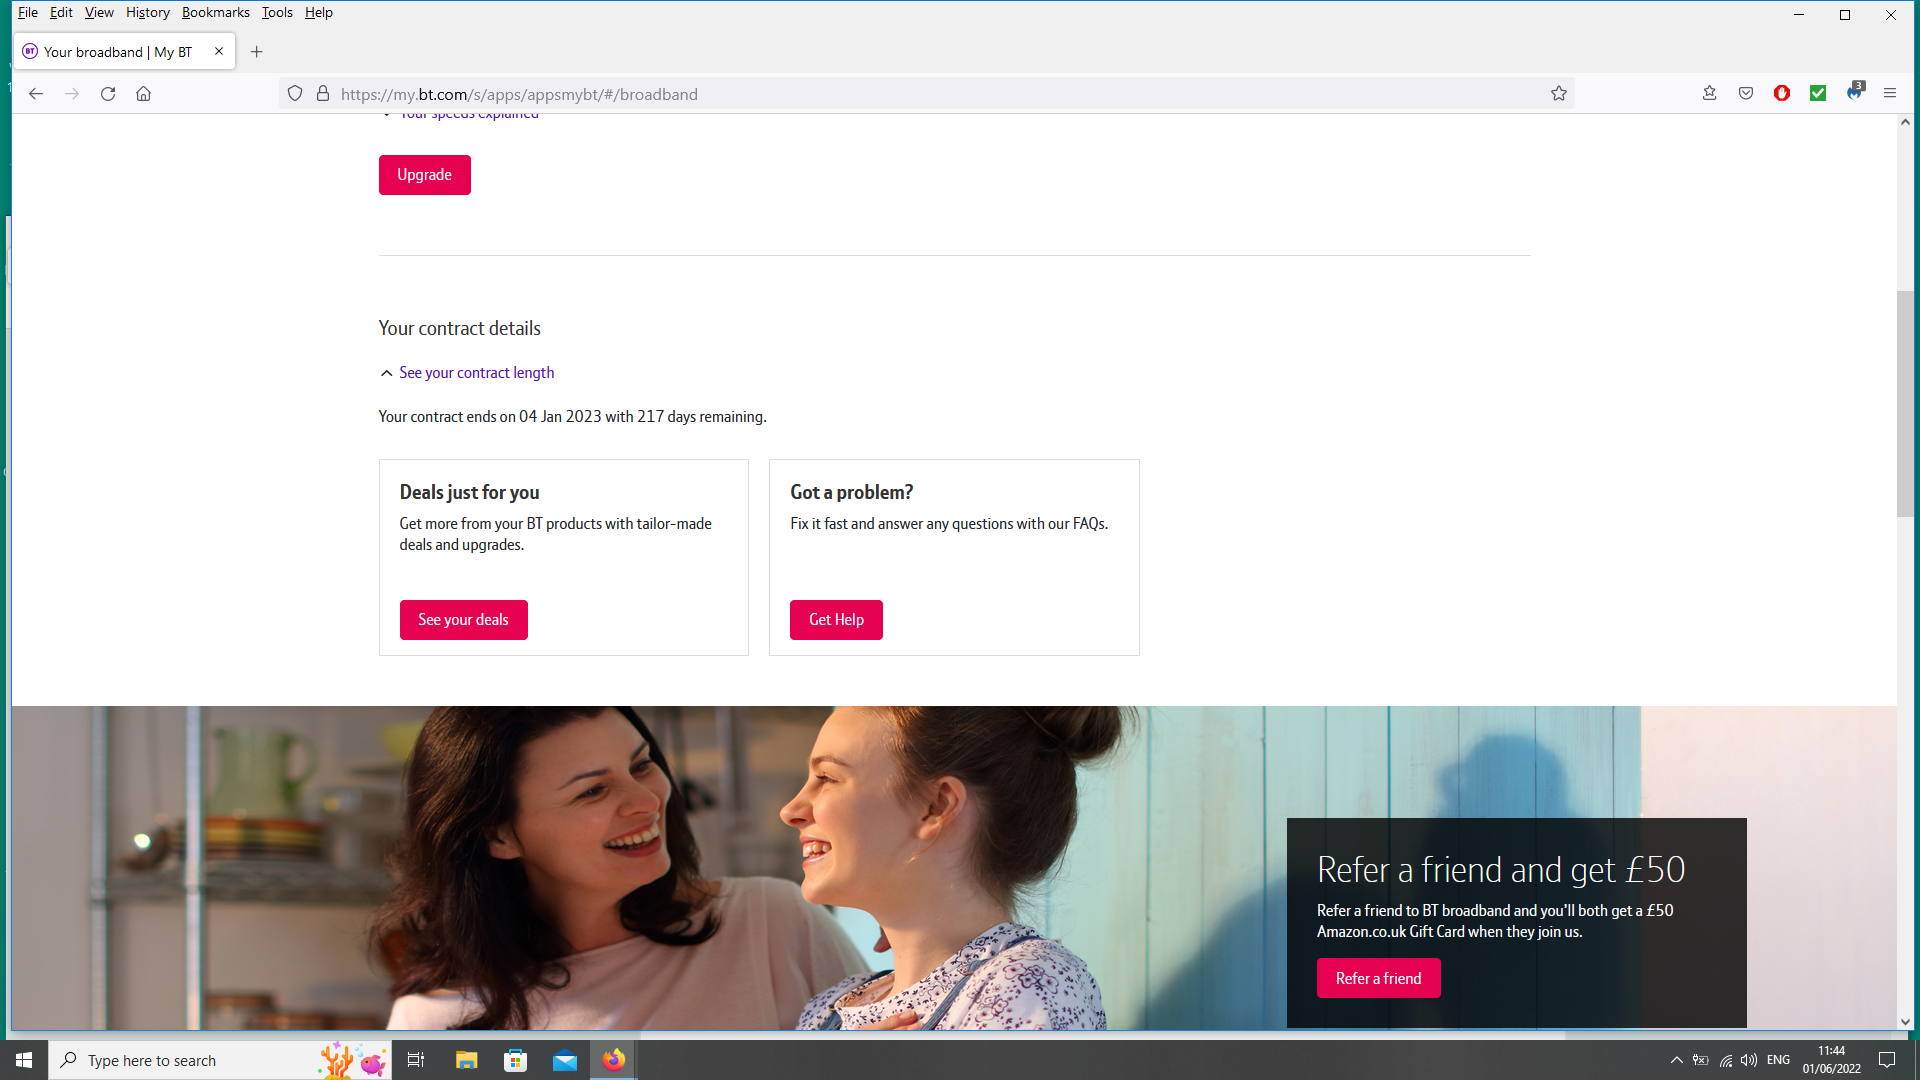Click the Your contract details heading
Viewport: 1920px width, 1080px height.
coord(460,329)
